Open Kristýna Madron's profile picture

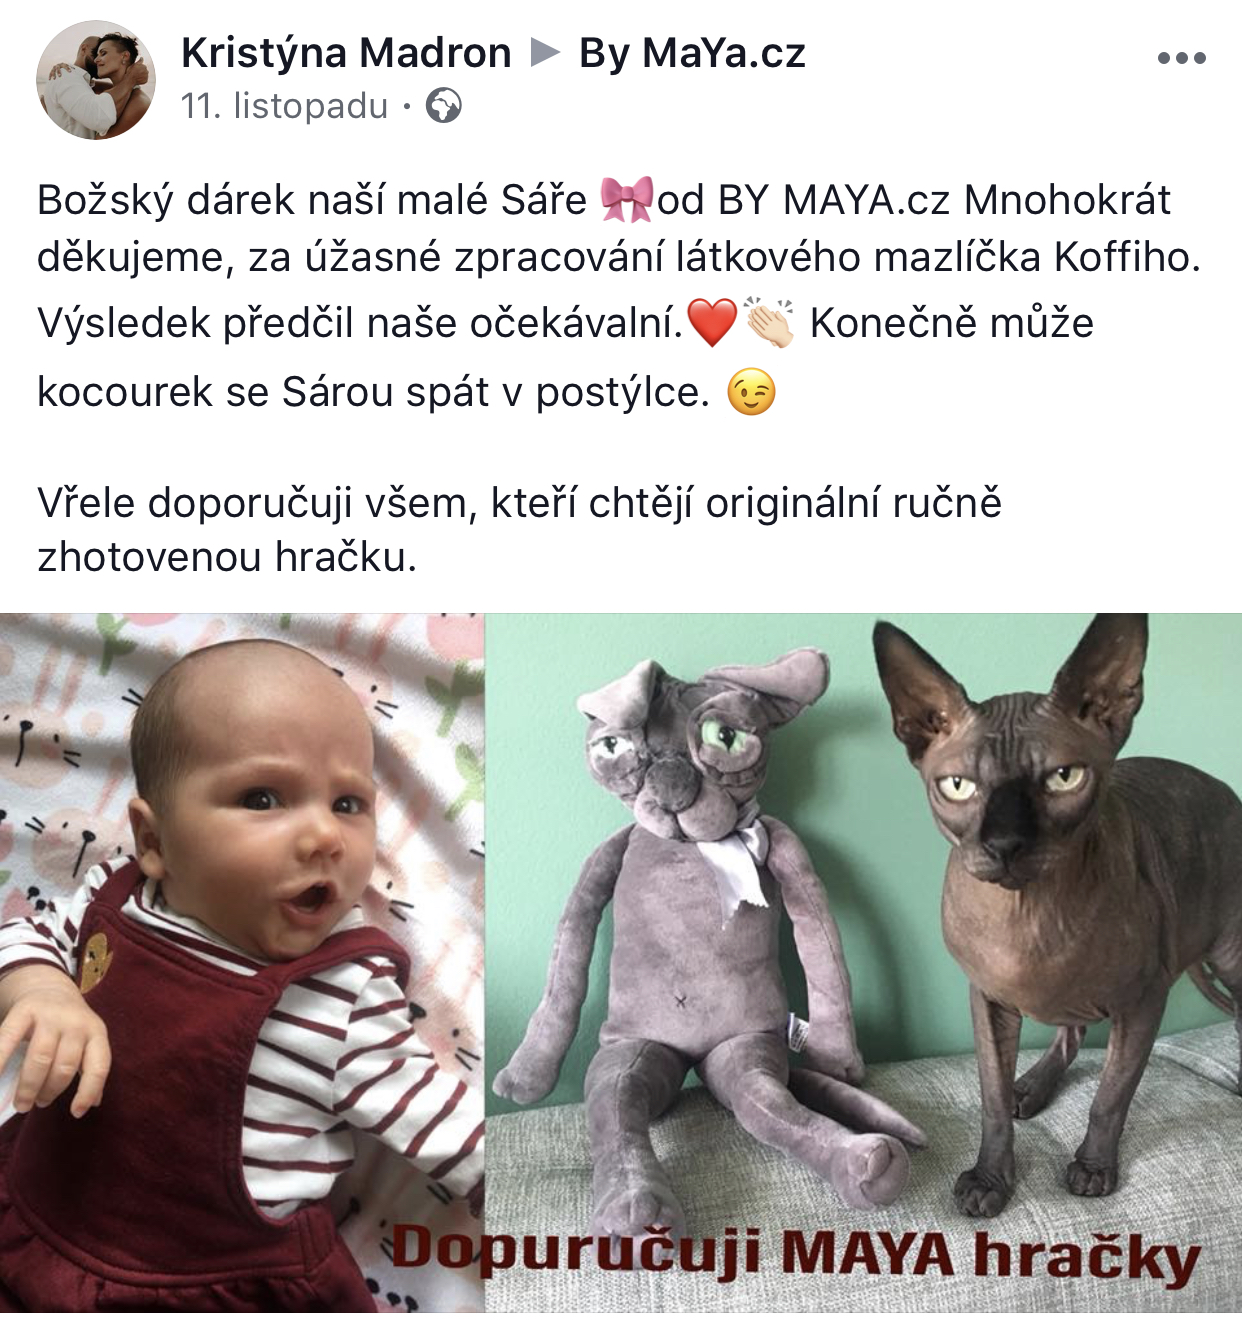[96, 80]
